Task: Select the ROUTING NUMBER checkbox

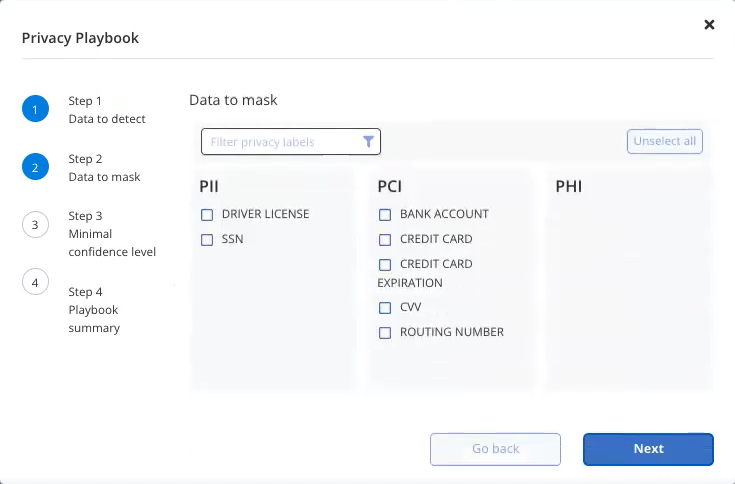Action: click(x=385, y=333)
